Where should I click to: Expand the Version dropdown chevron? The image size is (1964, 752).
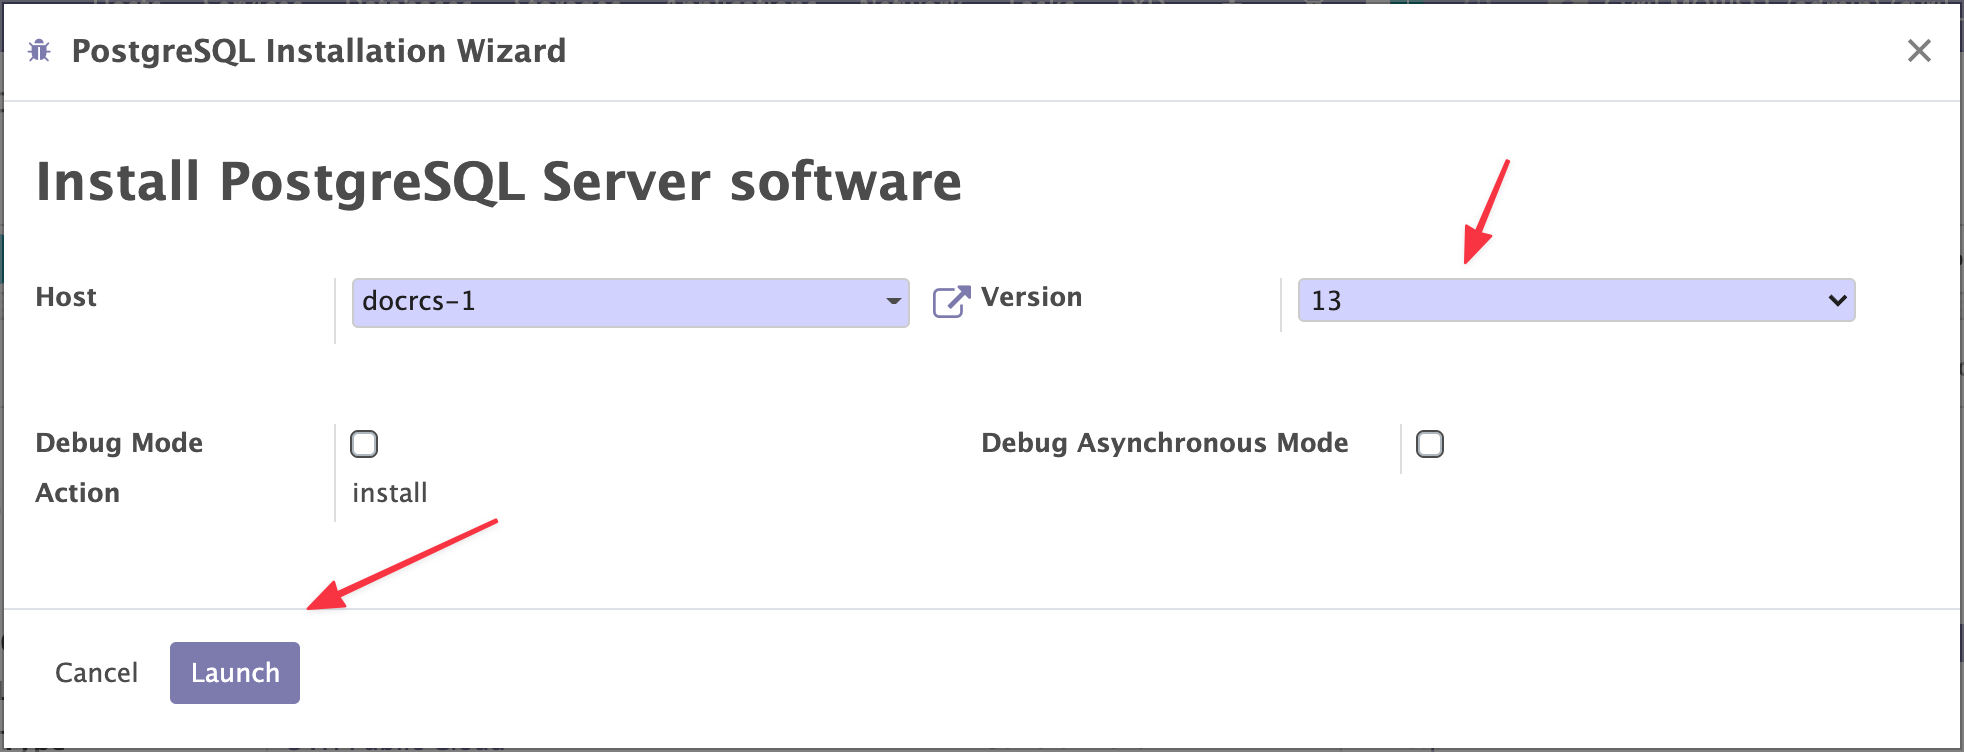pyautogui.click(x=1837, y=301)
